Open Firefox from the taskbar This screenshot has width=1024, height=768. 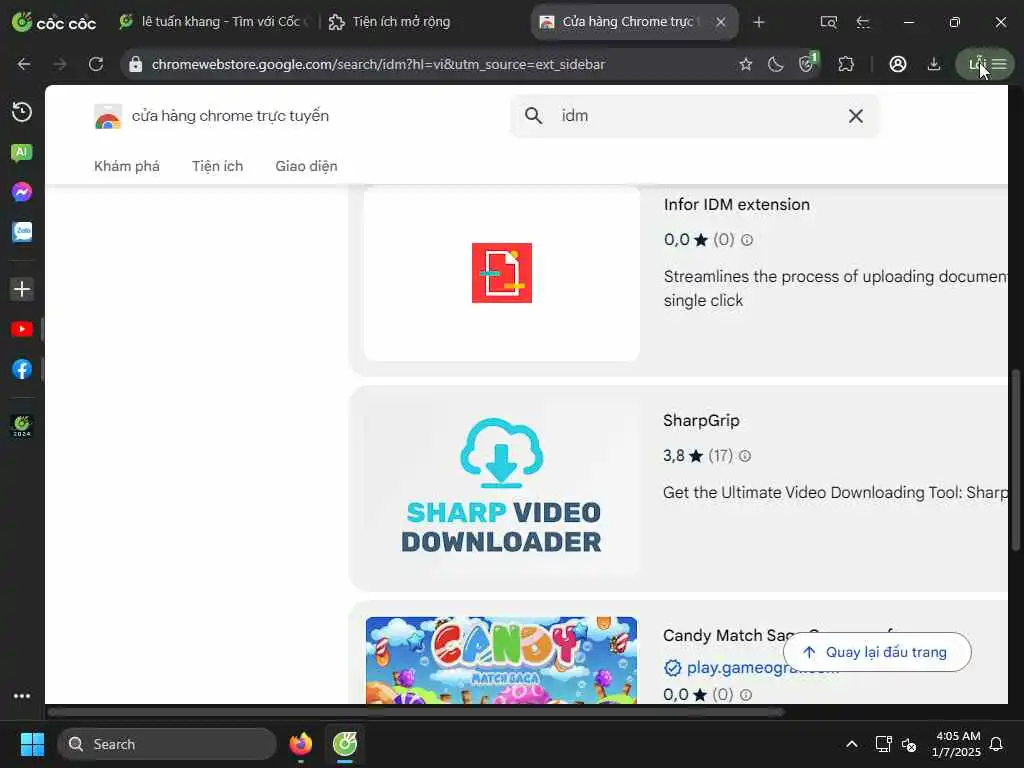[x=300, y=744]
